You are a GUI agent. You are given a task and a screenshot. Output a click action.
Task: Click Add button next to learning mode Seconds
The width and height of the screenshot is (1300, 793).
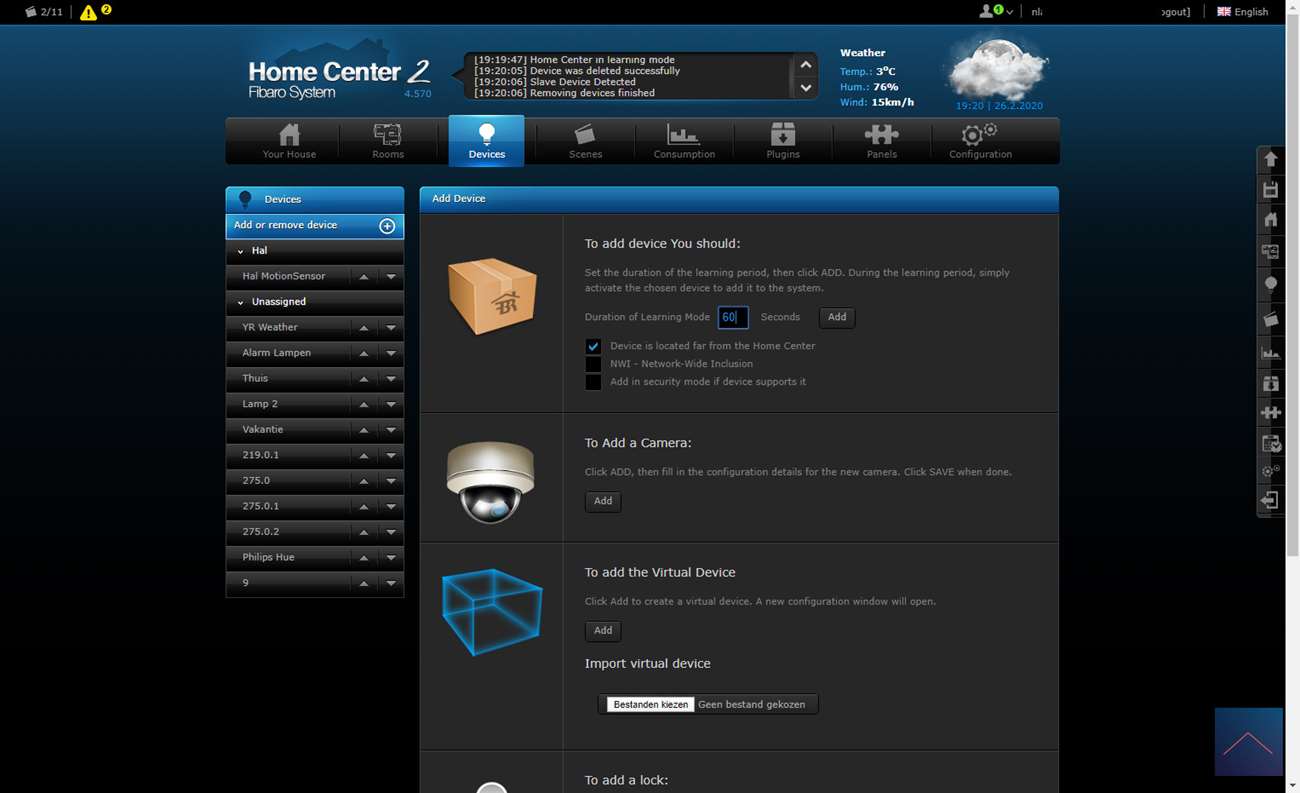[x=837, y=317]
